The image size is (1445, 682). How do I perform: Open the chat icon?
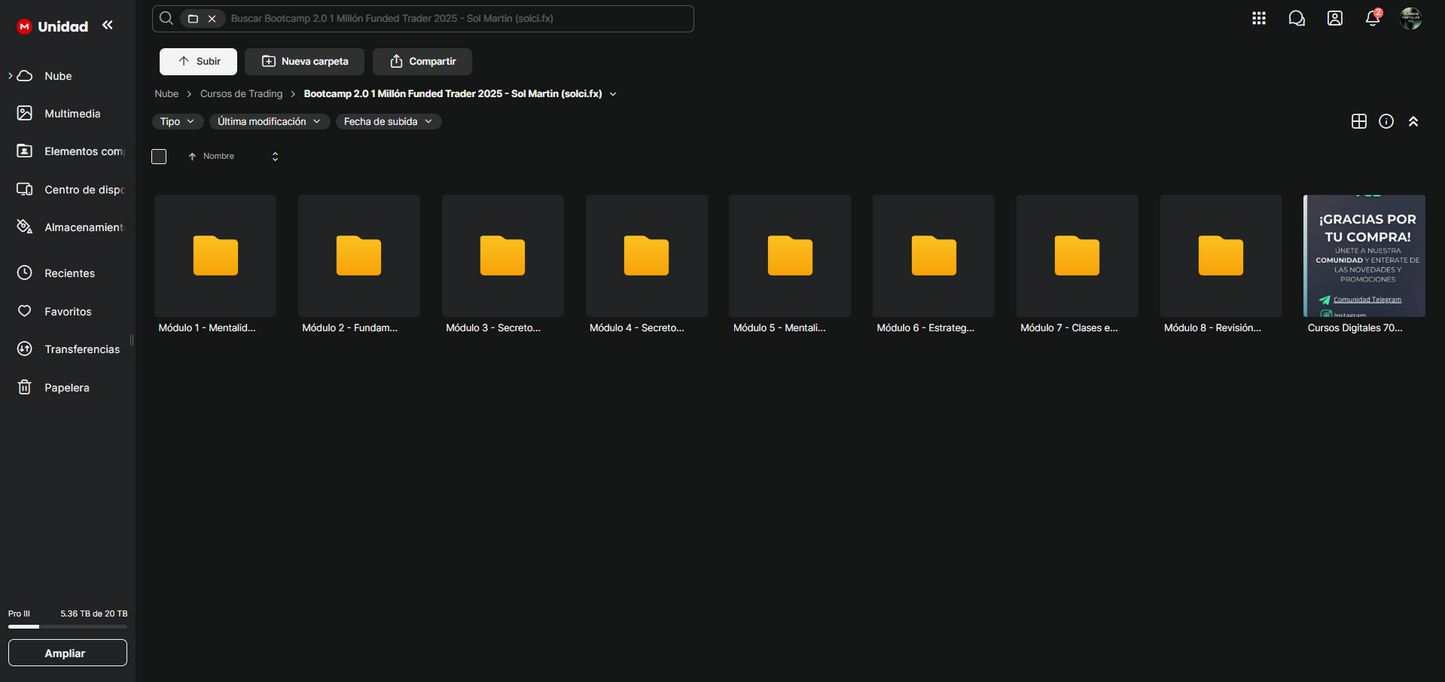point(1297,18)
